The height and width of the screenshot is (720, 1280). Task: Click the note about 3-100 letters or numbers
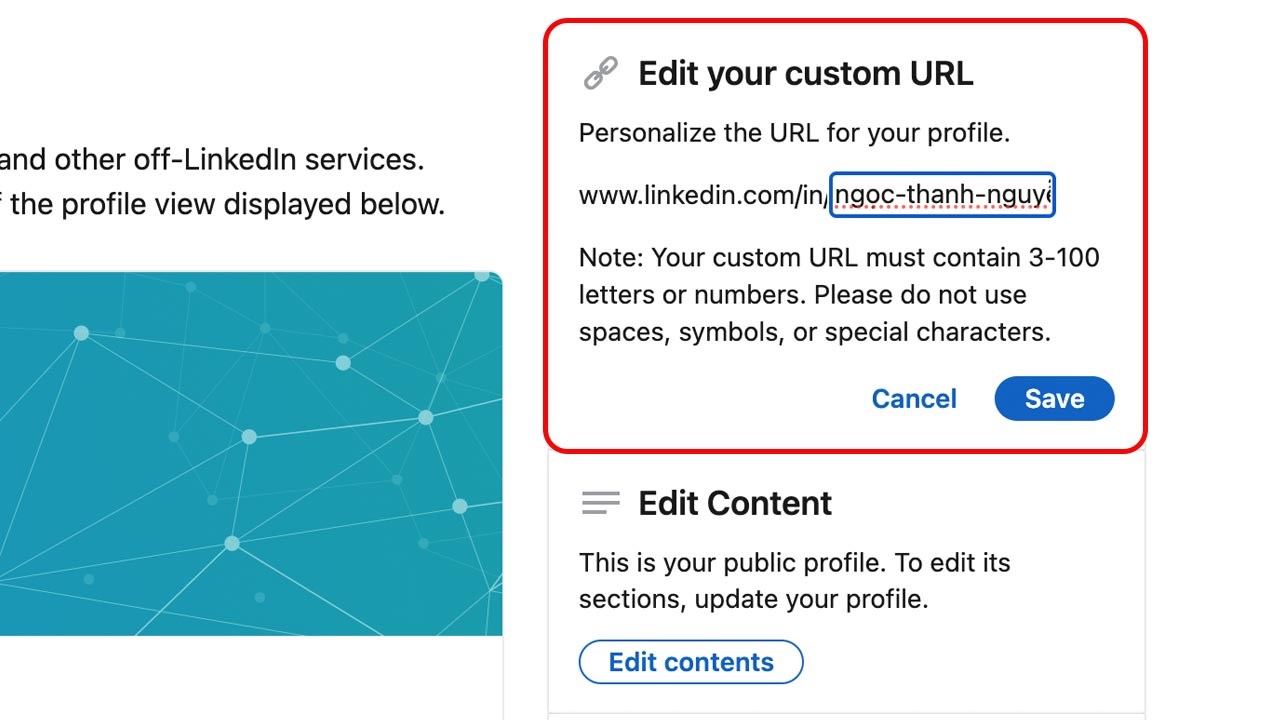pyautogui.click(x=839, y=295)
